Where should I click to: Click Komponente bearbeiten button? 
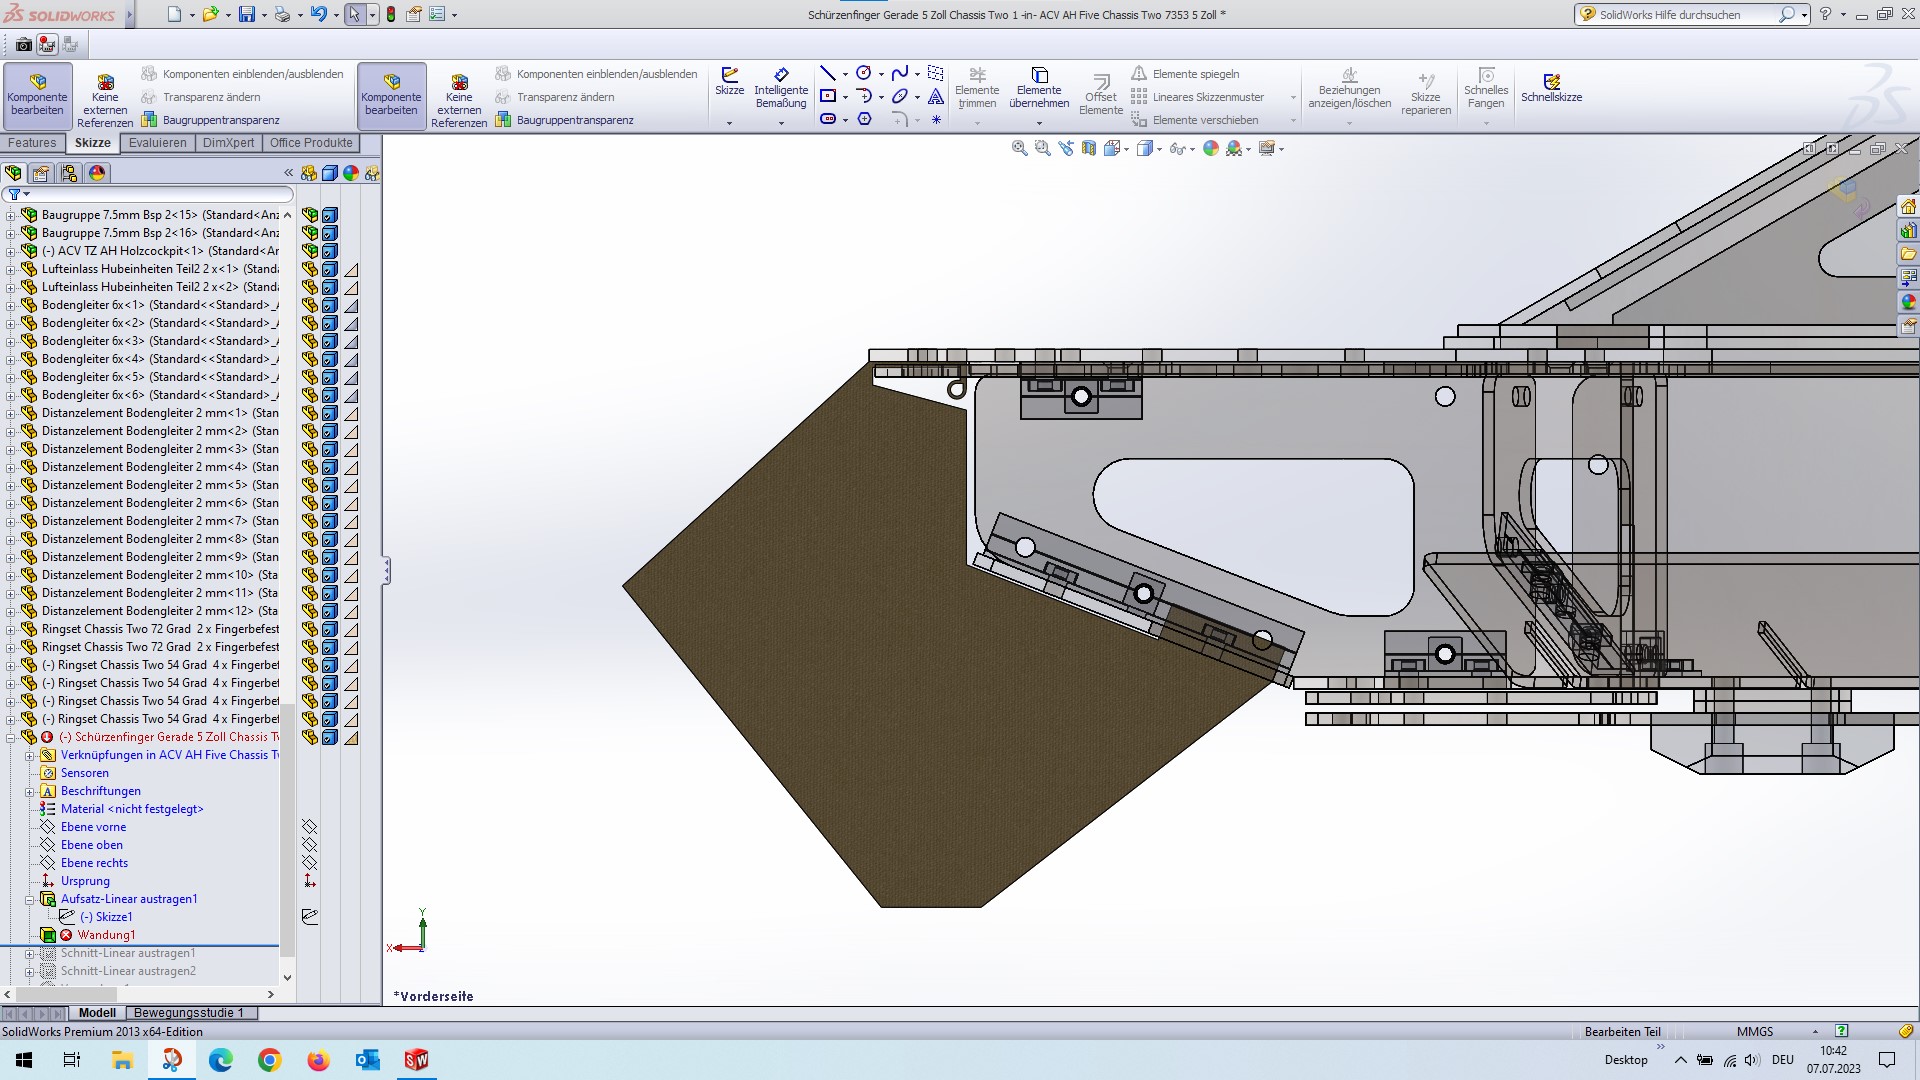38,95
